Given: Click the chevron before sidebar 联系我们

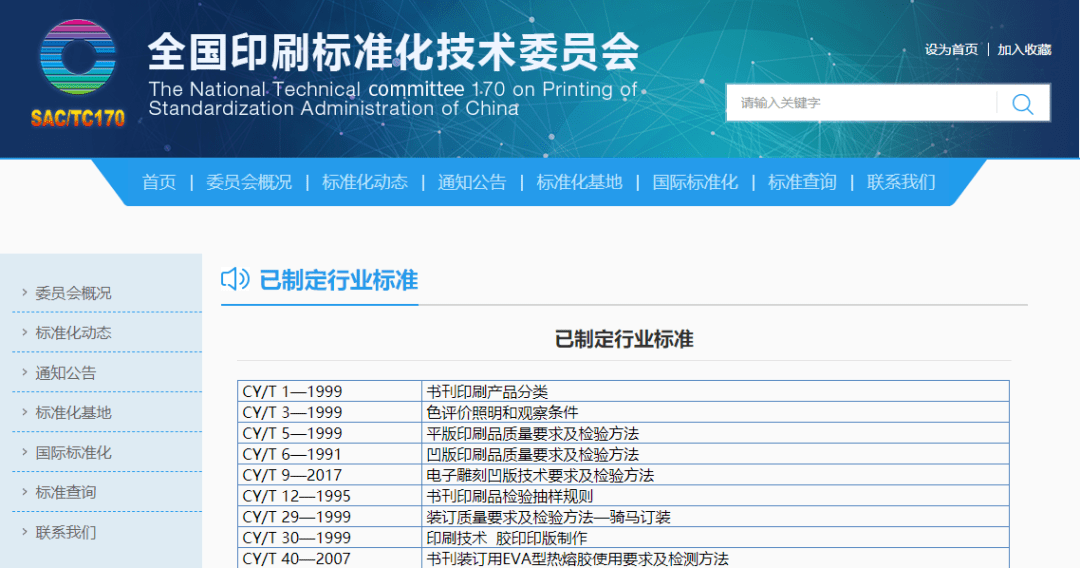Looking at the screenshot, I should click(x=24, y=532).
